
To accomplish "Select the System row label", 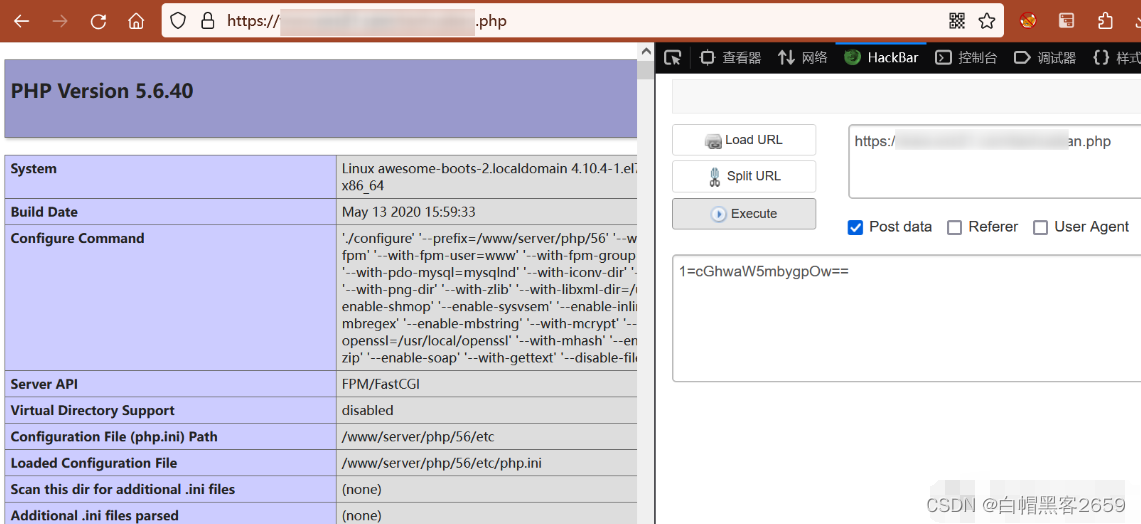I will tap(33, 169).
